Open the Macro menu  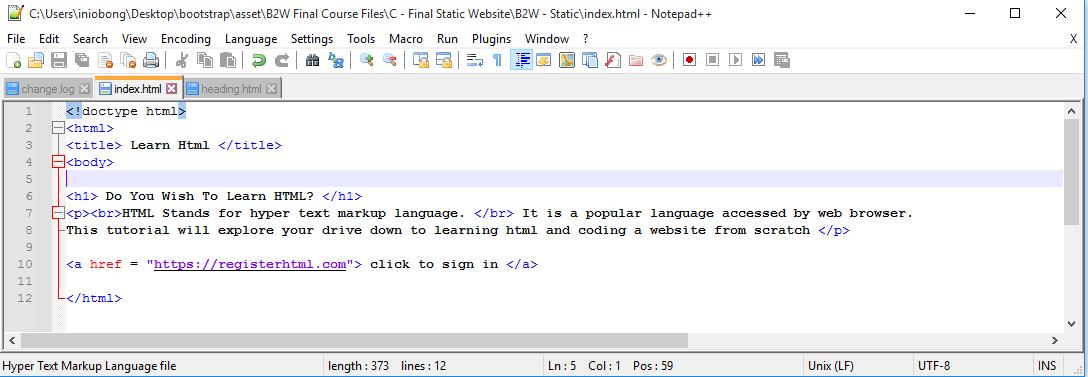coord(406,39)
